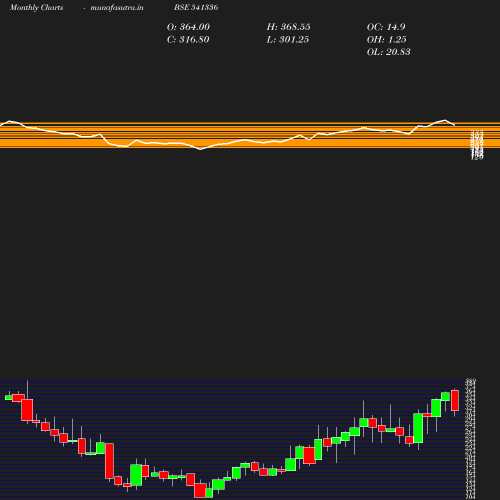Click the BSE 541336 symbol text
The width and height of the screenshot is (500, 500).
[196, 7]
